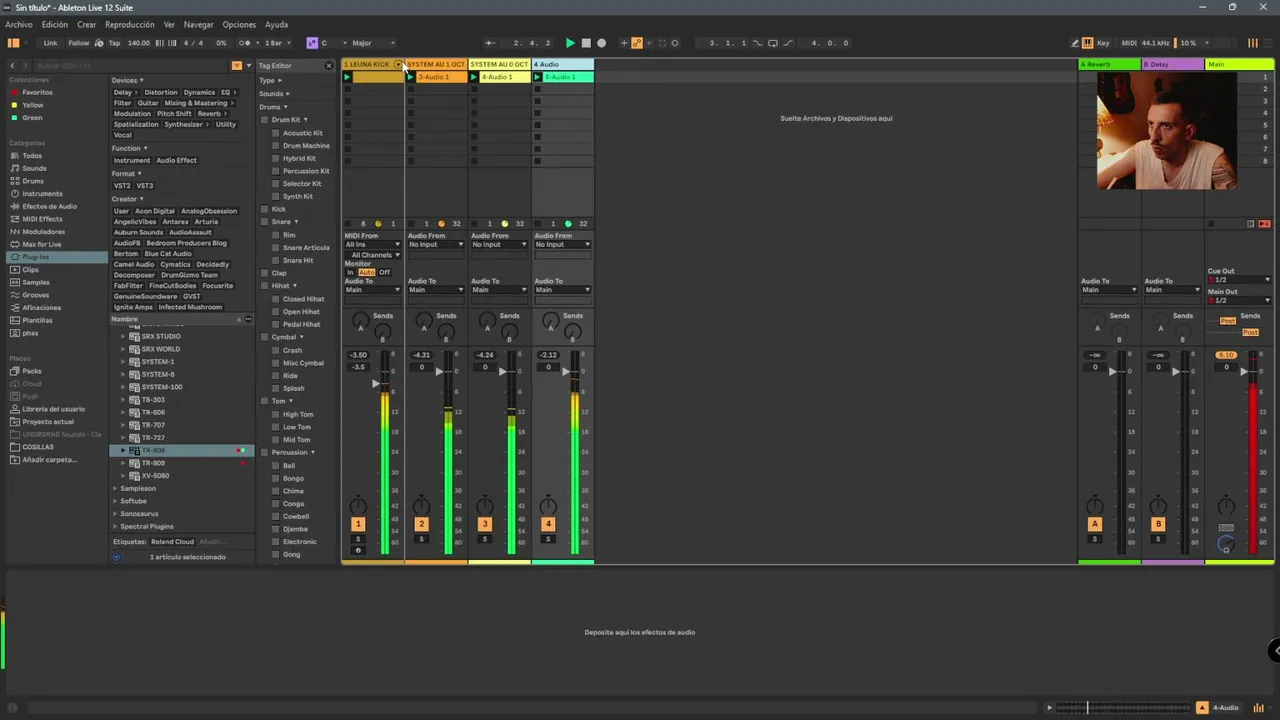Viewport: 1280px width, 720px height.
Task: Select Instruments category in browser
Action: click(42, 194)
